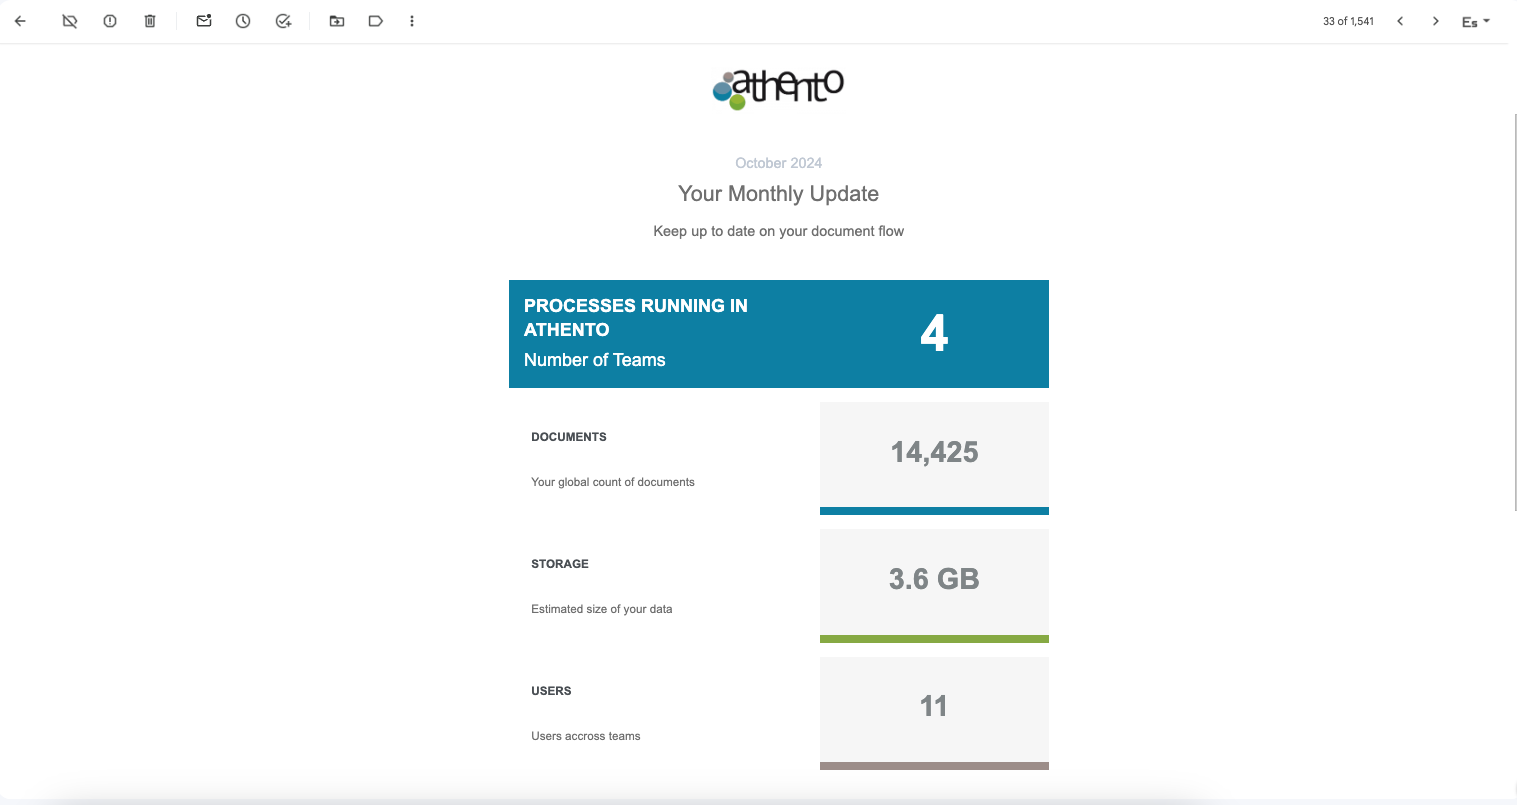Open the three-dot More options menu
This screenshot has height=805, width=1517.
[412, 21]
